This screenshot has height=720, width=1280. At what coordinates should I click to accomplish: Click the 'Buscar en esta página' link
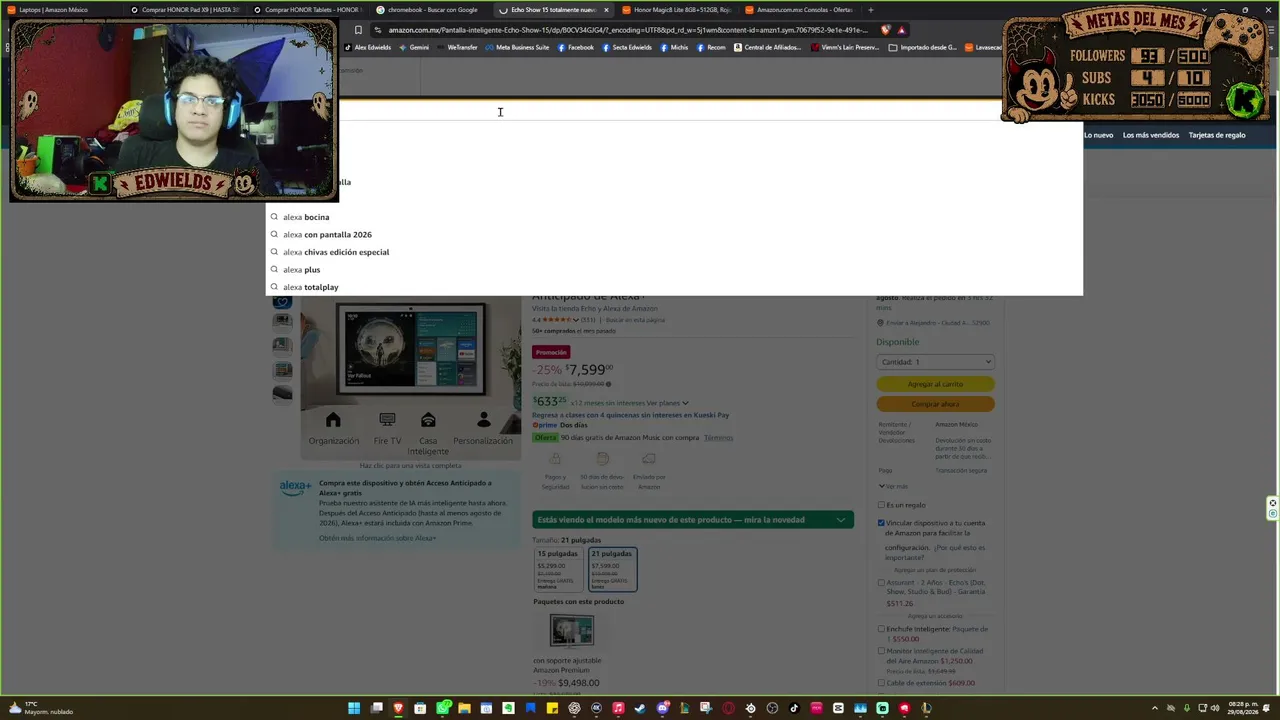click(635, 320)
